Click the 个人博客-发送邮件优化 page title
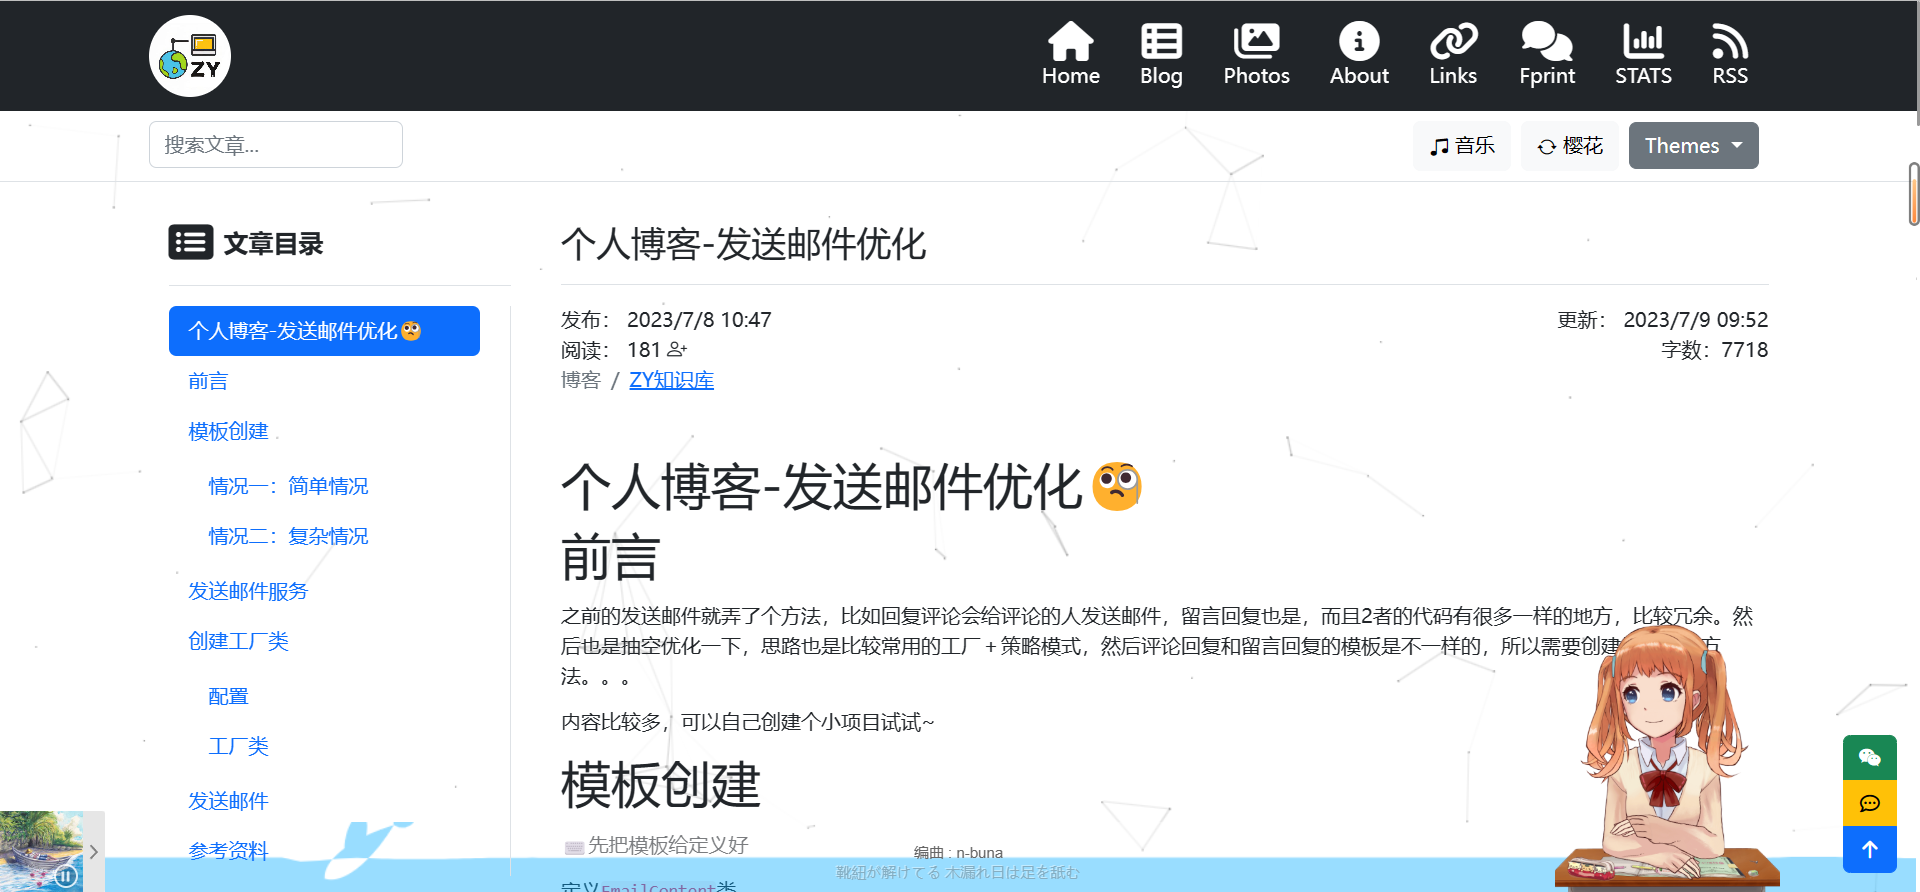Screen dimensions: 1920x892 pyautogui.click(x=743, y=244)
